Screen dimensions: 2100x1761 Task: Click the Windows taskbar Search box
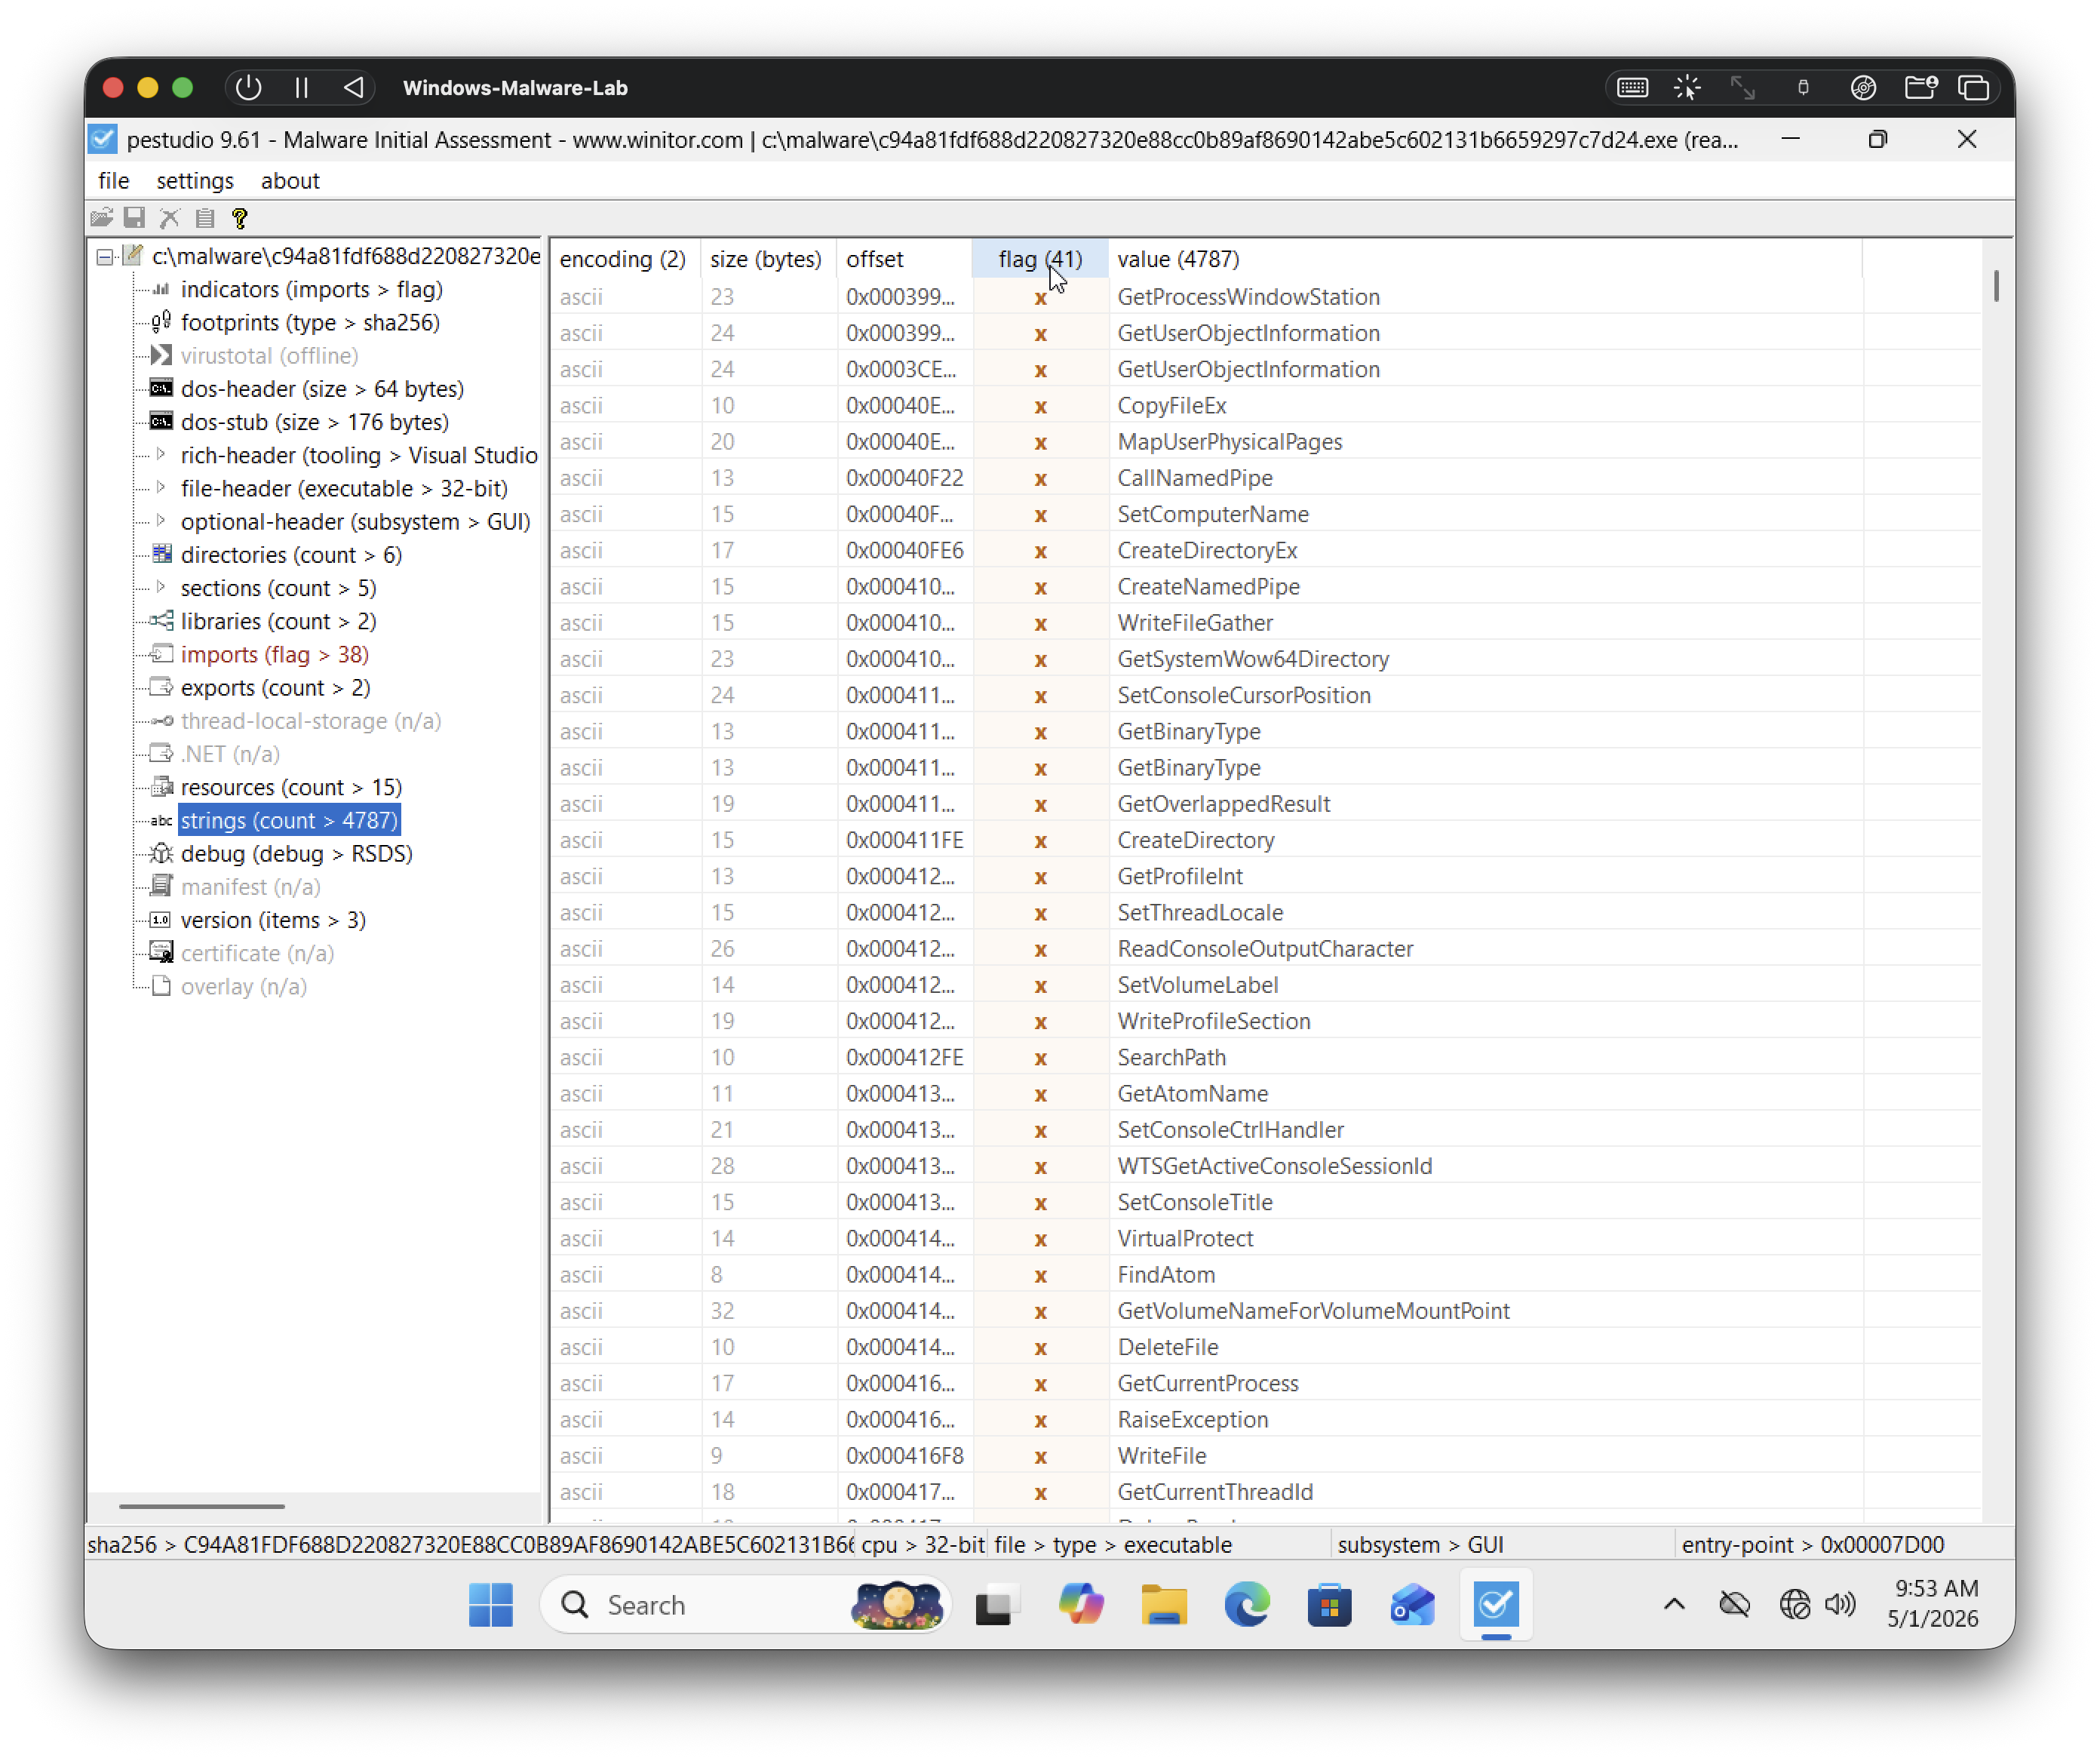[x=746, y=1605]
